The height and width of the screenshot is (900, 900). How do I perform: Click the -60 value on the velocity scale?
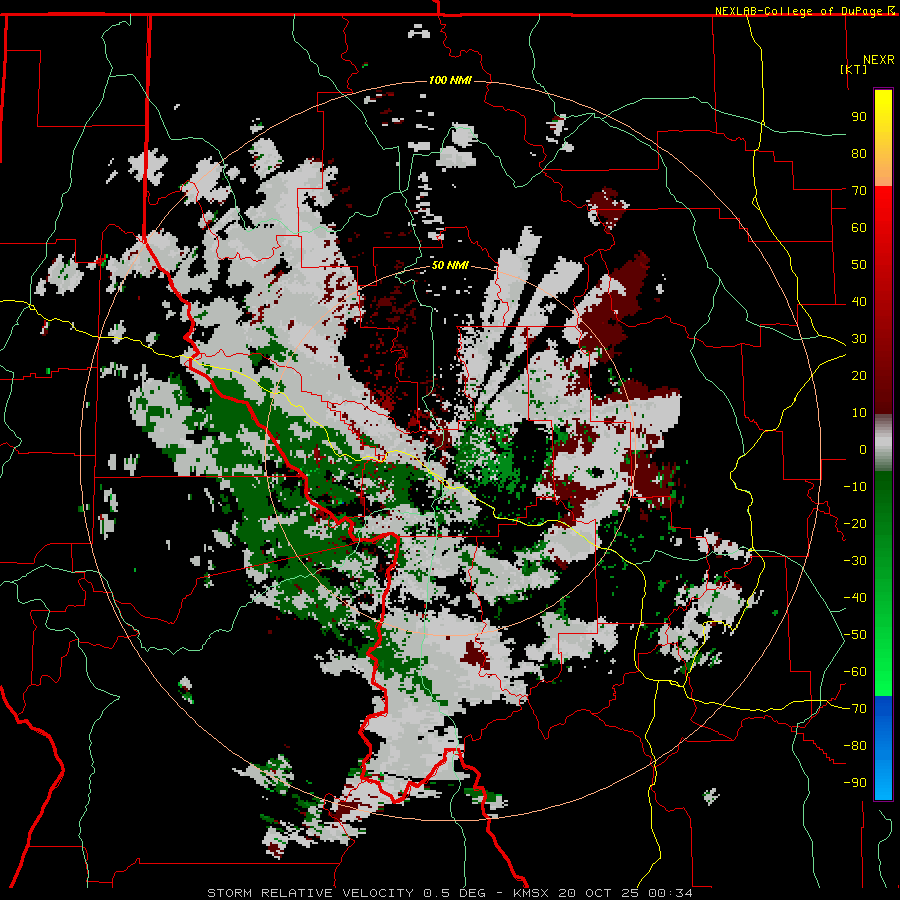pyautogui.click(x=855, y=672)
